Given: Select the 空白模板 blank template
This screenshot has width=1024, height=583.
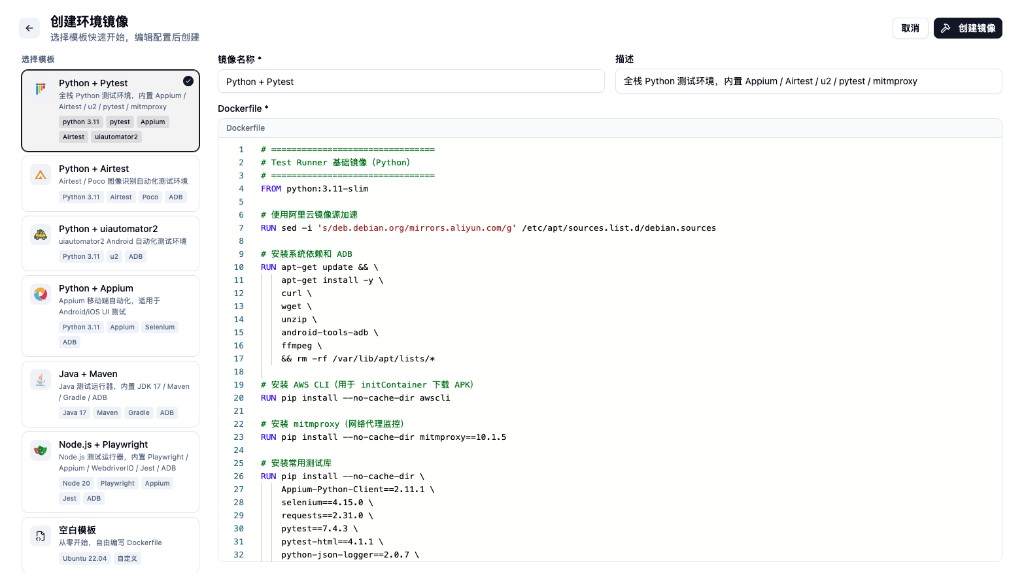Looking at the screenshot, I should [x=110, y=543].
